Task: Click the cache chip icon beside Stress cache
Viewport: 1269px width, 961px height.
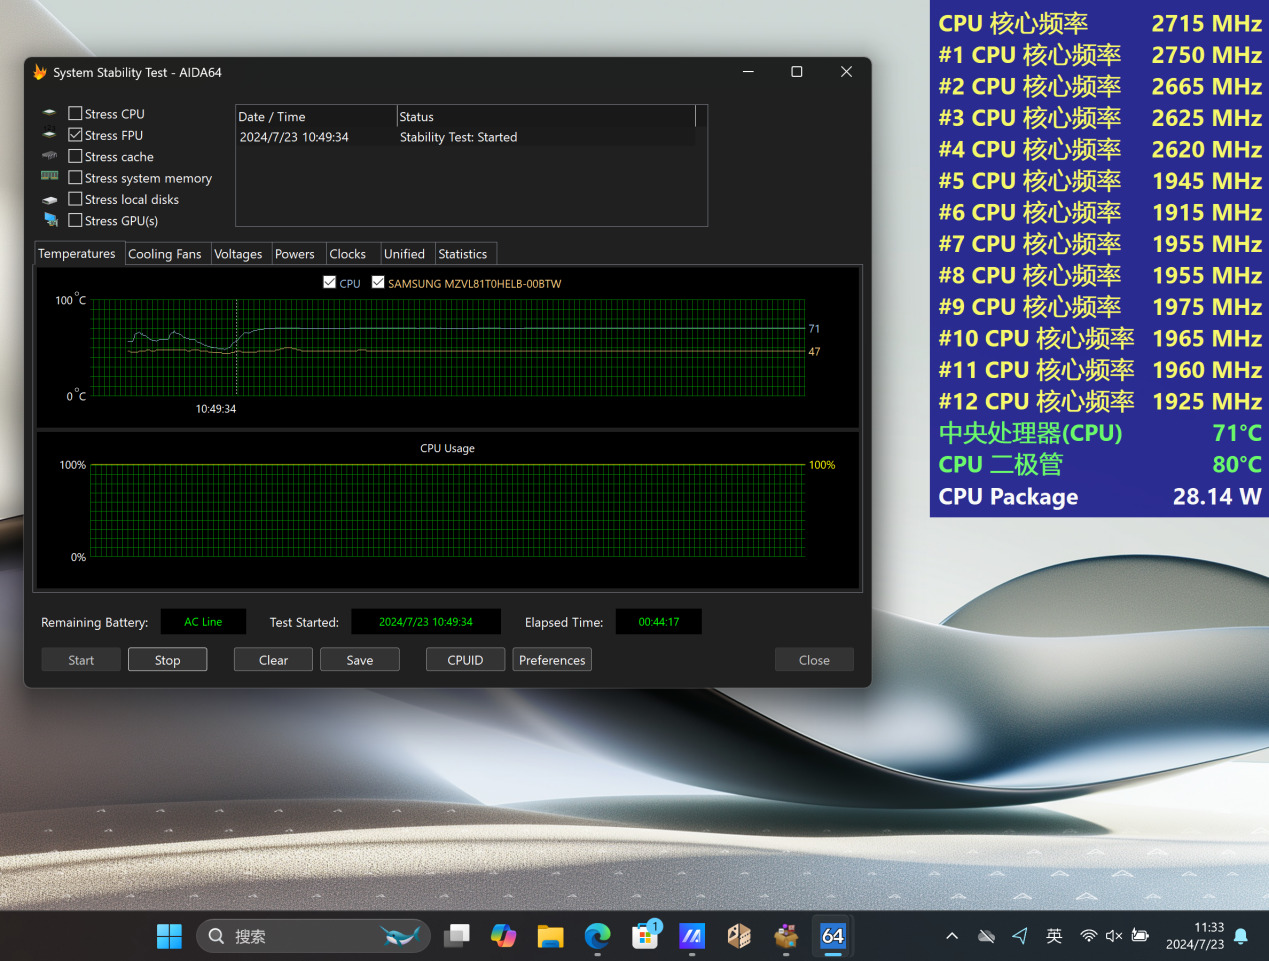Action: click(x=49, y=156)
